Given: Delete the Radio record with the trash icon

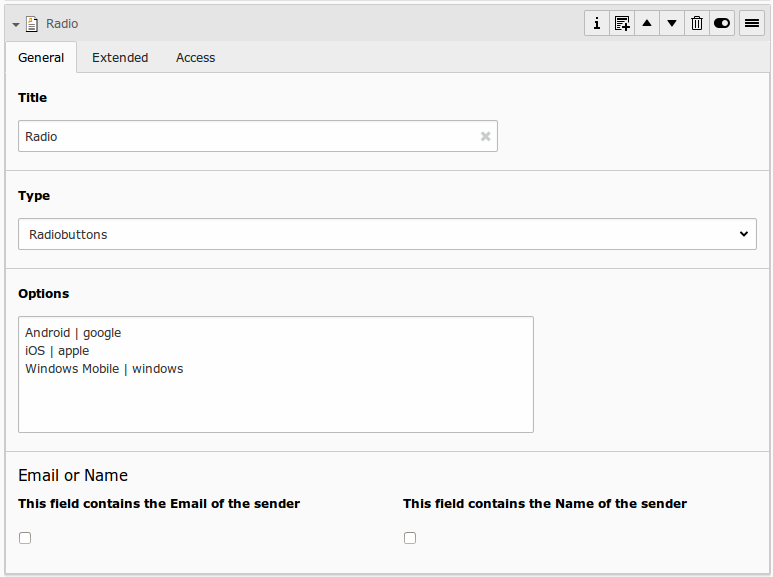Looking at the screenshot, I should pyautogui.click(x=697, y=23).
